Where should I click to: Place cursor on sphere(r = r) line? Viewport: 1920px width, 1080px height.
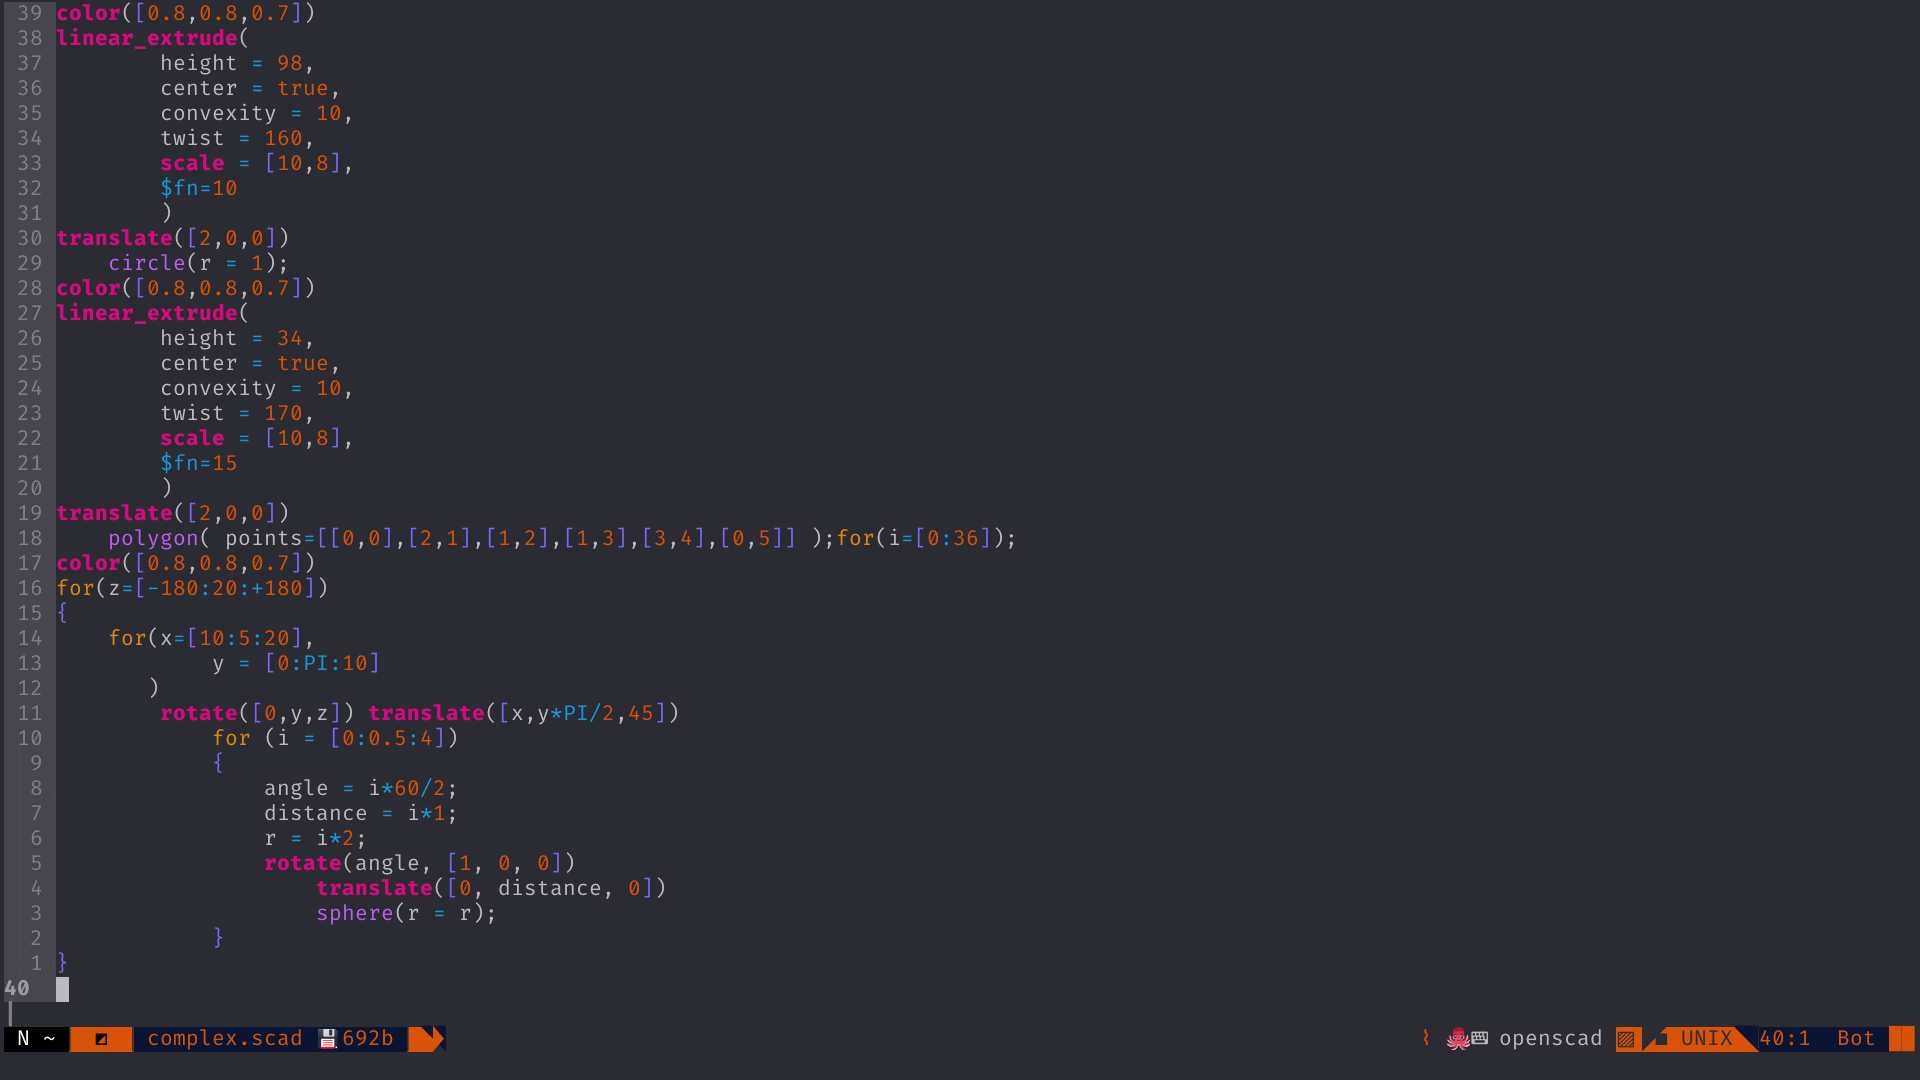click(x=406, y=913)
